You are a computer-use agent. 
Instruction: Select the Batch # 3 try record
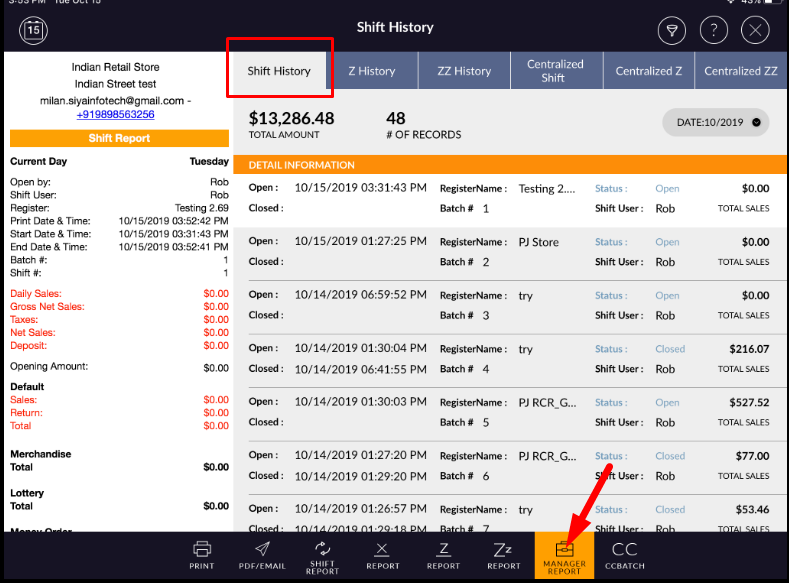point(510,305)
